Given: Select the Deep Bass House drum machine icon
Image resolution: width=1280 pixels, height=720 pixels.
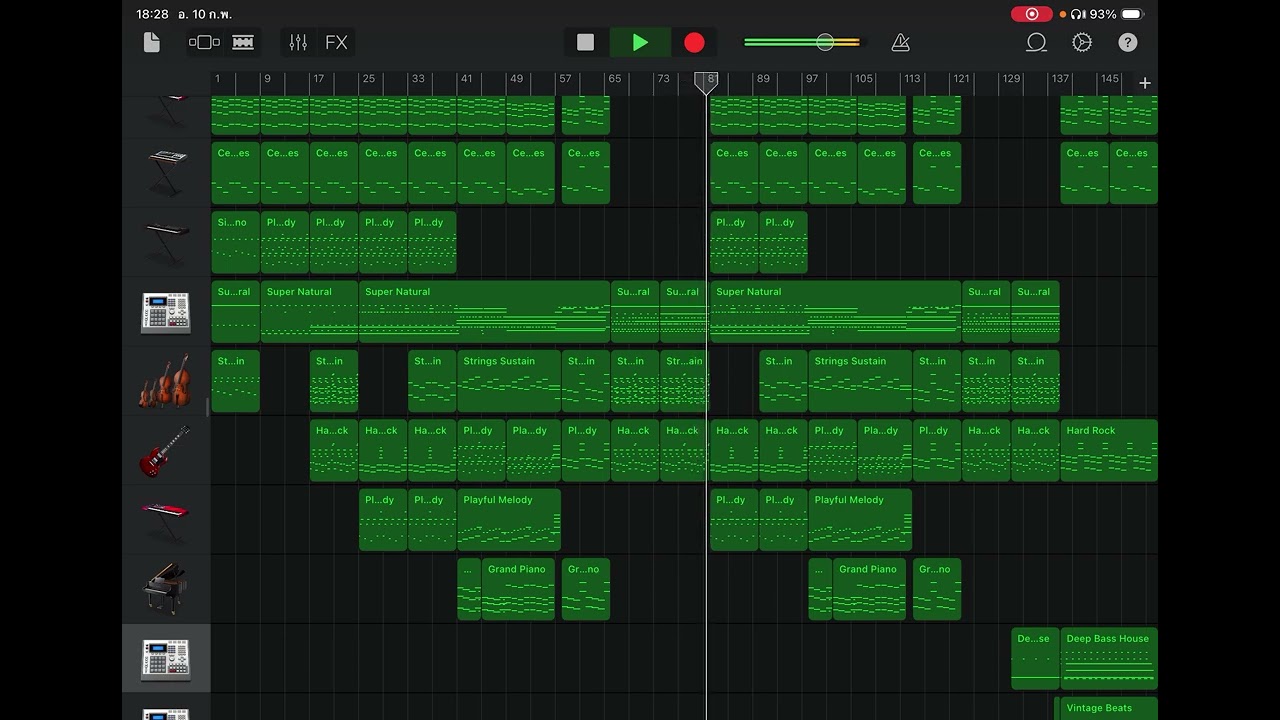Looking at the screenshot, I should (166, 659).
